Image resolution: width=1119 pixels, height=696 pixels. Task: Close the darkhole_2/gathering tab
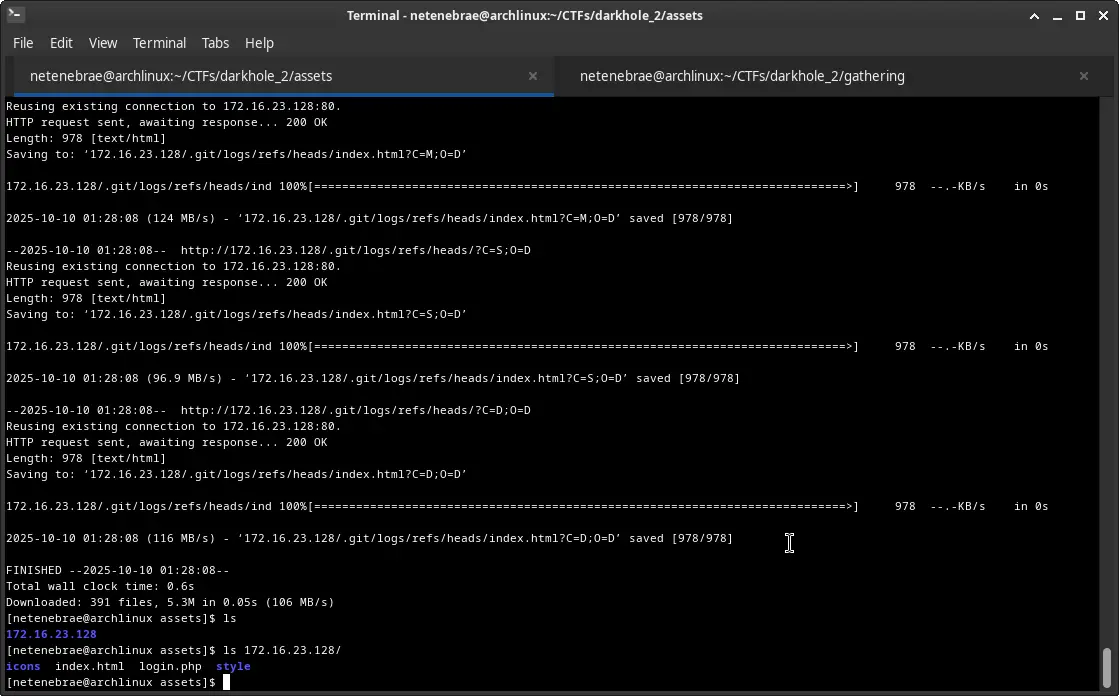[x=1083, y=76]
